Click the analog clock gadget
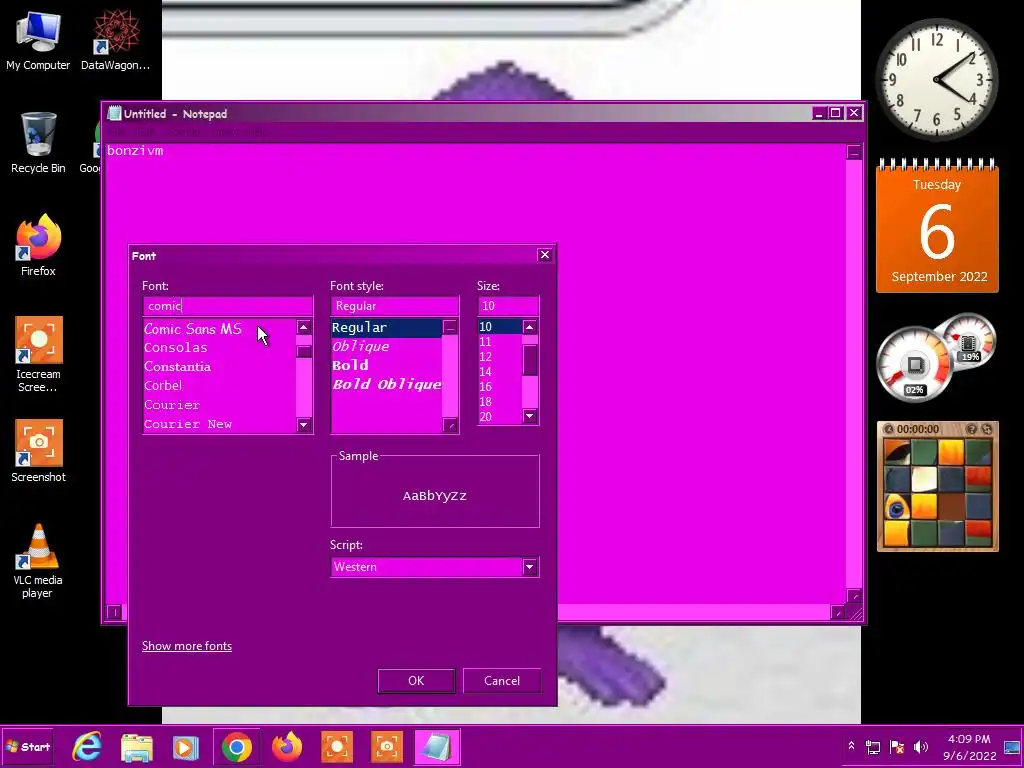 click(x=936, y=80)
